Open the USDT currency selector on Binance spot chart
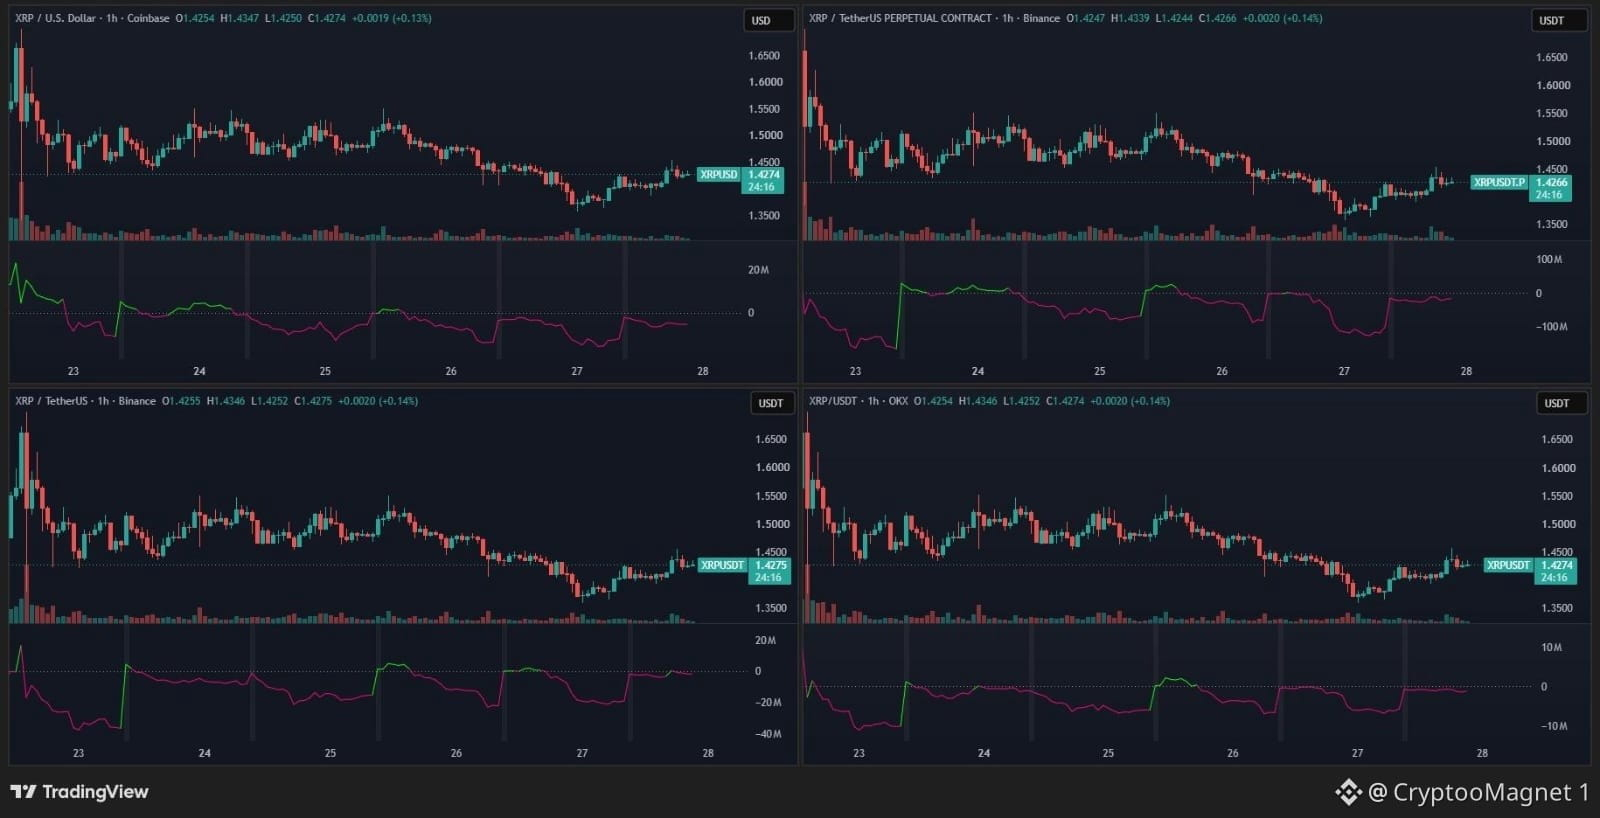This screenshot has height=818, width=1600. pyautogui.click(x=771, y=403)
